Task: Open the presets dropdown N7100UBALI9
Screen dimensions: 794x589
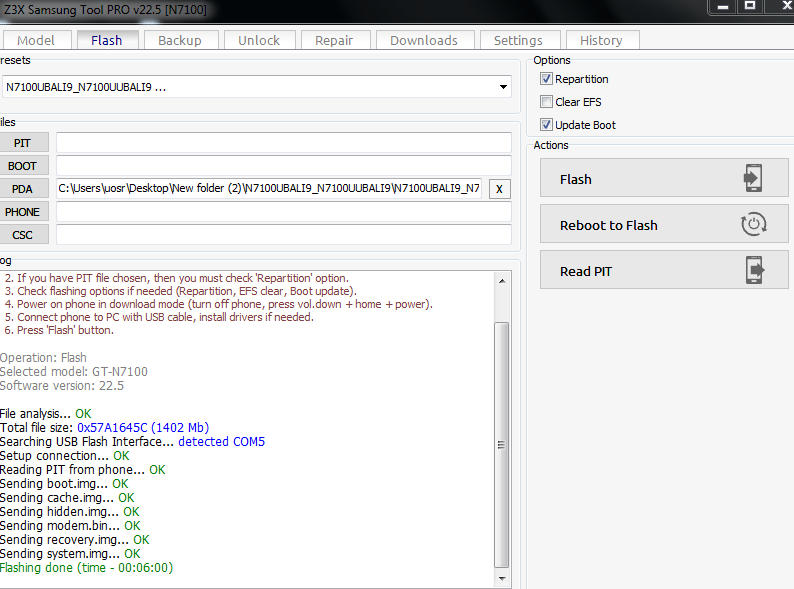Action: 257,87
